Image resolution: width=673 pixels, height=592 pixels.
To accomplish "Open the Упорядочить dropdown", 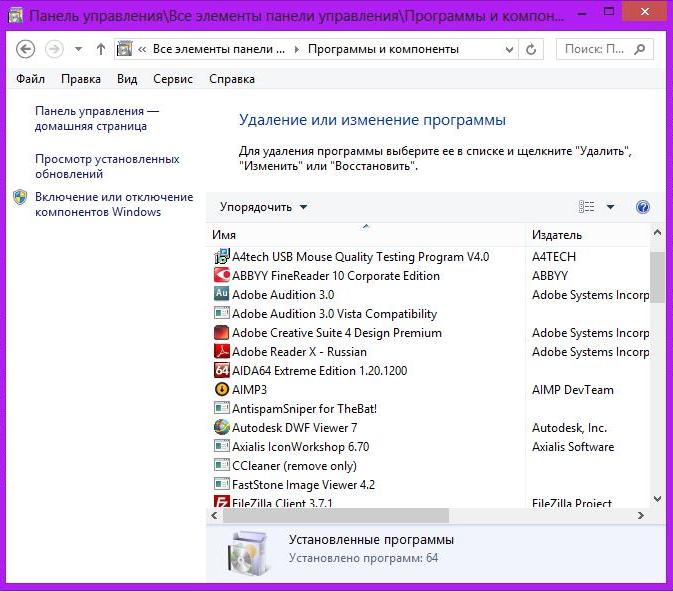I will coord(264,207).
